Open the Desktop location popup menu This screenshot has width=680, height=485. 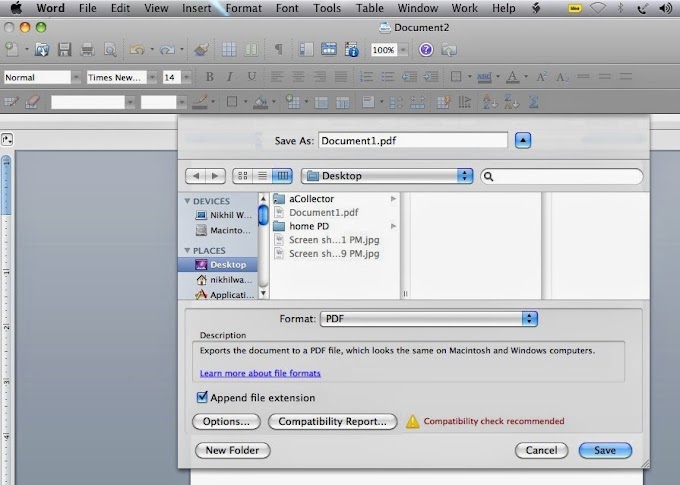point(387,176)
